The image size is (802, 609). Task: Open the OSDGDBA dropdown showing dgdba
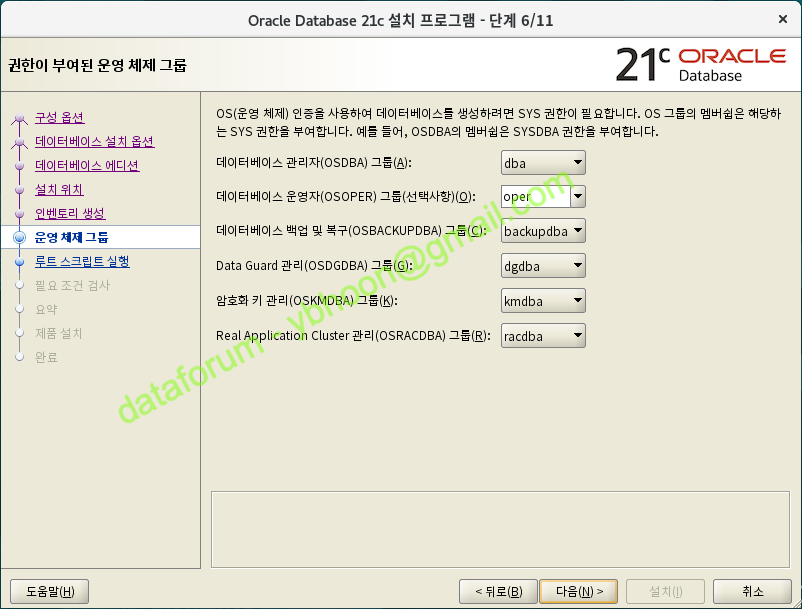click(543, 266)
